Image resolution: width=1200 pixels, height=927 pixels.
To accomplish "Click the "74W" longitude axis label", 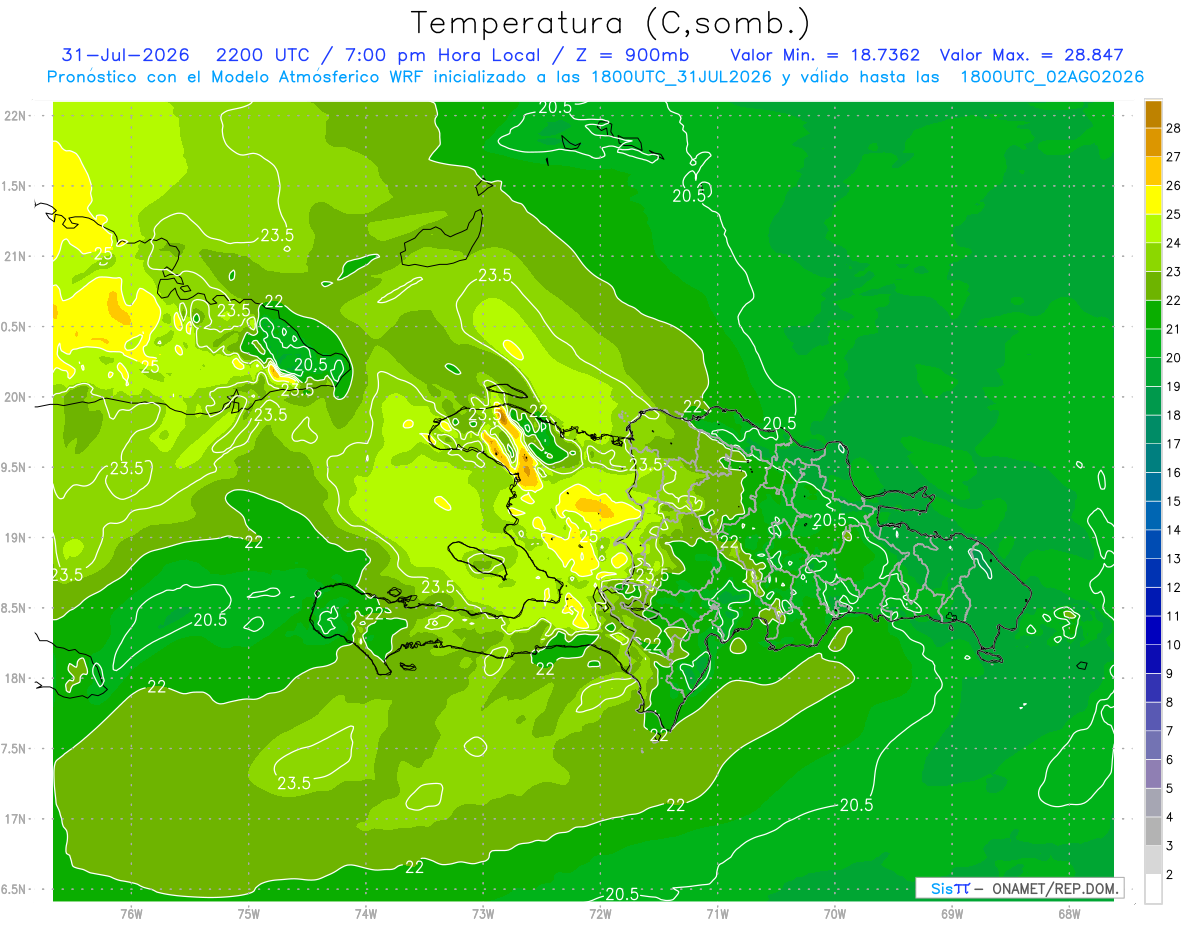I will tap(366, 913).
